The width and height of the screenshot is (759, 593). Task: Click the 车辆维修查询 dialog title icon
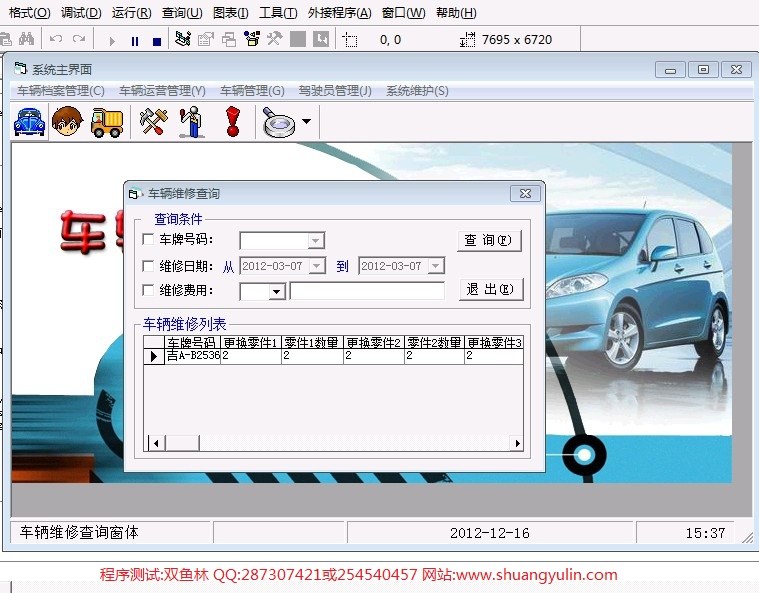click(135, 194)
